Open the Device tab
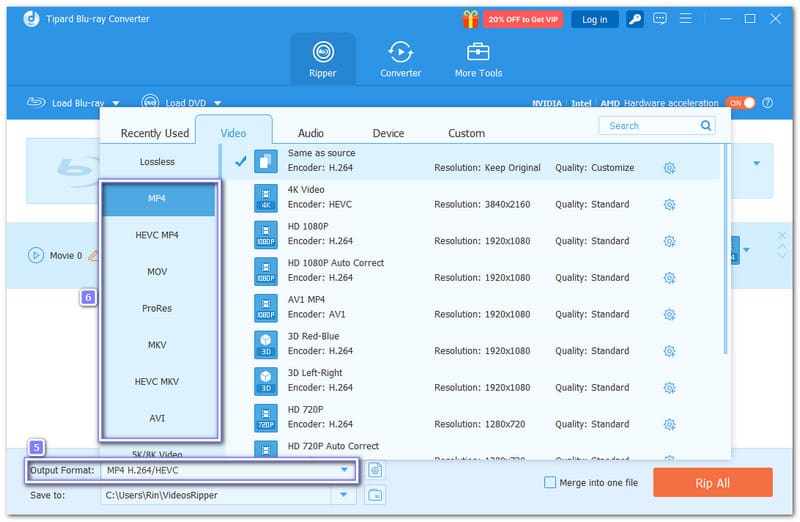Viewport: 800px width, 522px height. click(388, 133)
